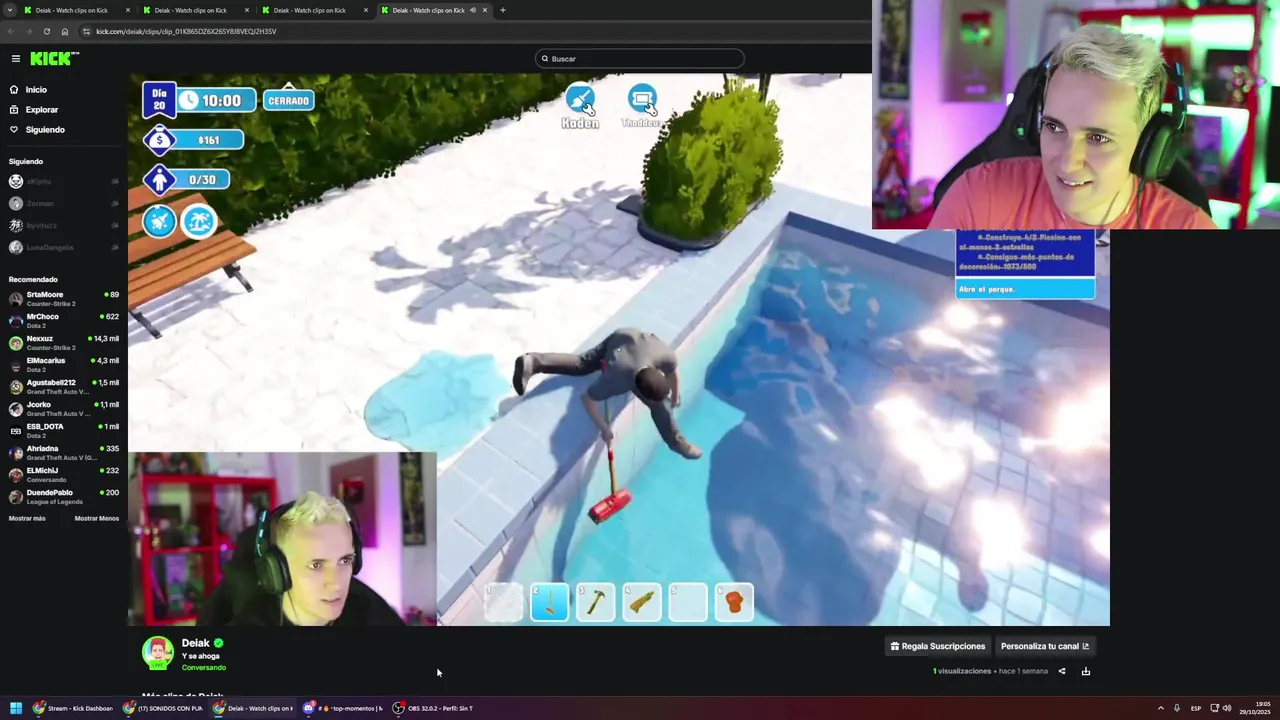Image resolution: width=1280 pixels, height=720 pixels.
Task: Open recommended channel MrChoco
Action: (64, 320)
